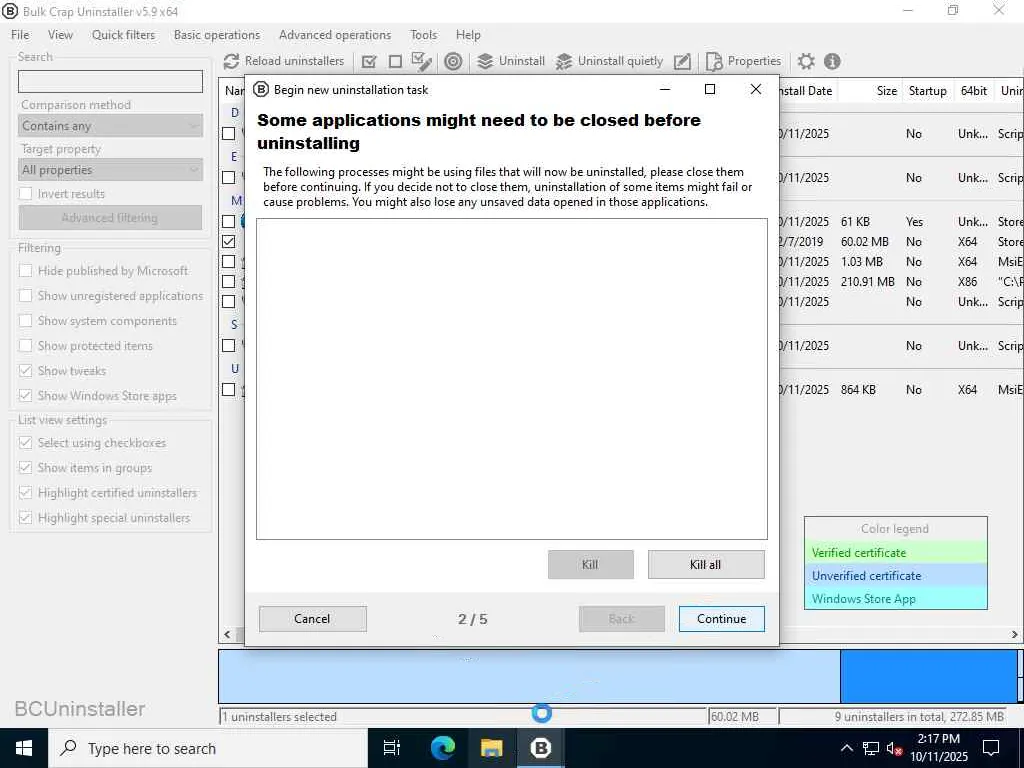The image size is (1024, 768).
Task: Check the 864 KB row checkbox
Action: click(x=229, y=389)
